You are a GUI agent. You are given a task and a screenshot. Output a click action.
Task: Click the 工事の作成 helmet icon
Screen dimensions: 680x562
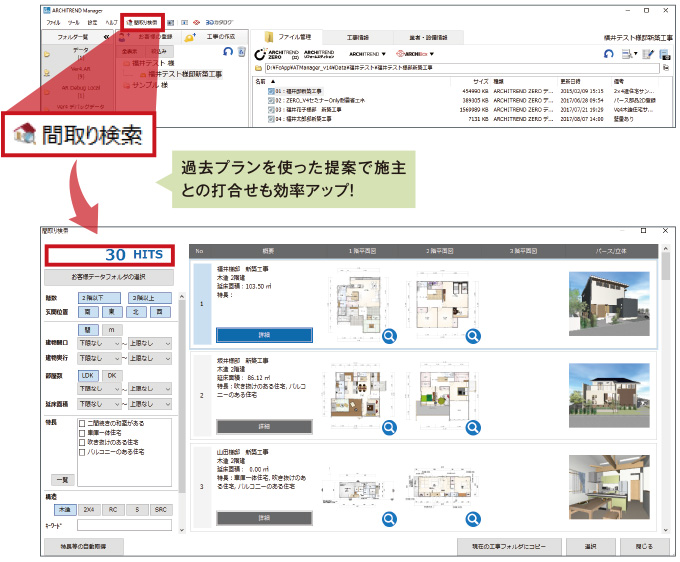click(x=190, y=37)
